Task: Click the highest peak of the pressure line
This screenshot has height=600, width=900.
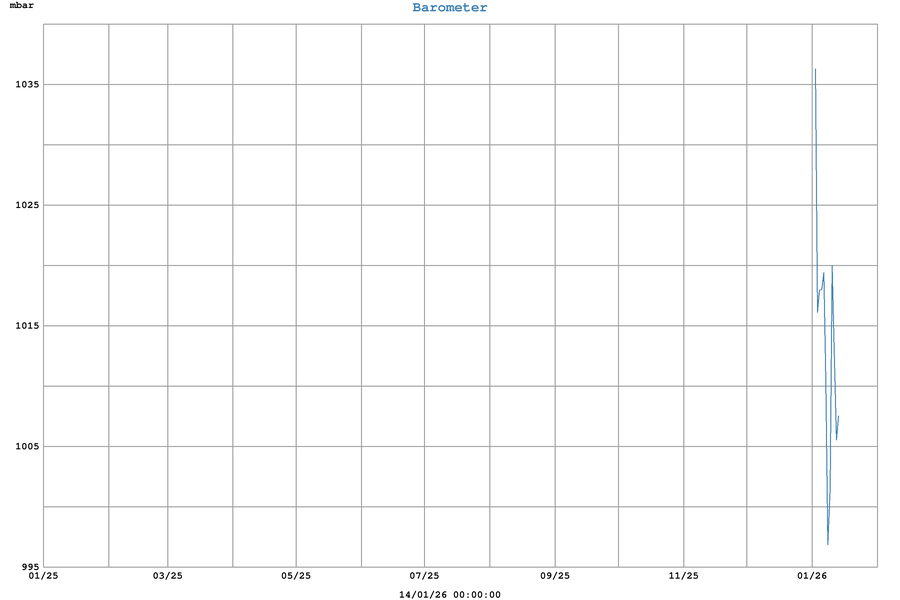Action: point(815,70)
